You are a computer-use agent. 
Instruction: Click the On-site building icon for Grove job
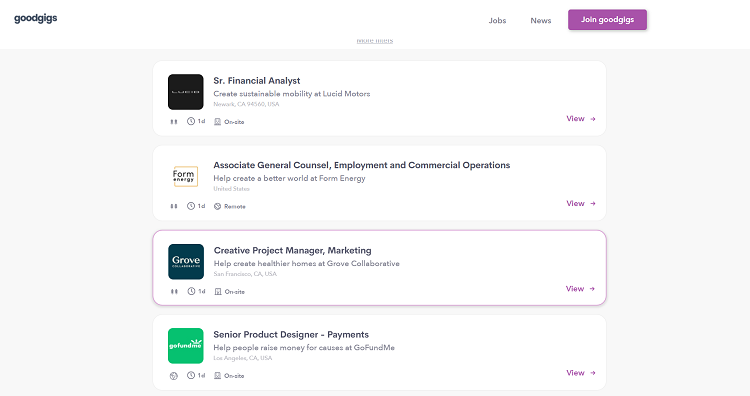pos(218,292)
